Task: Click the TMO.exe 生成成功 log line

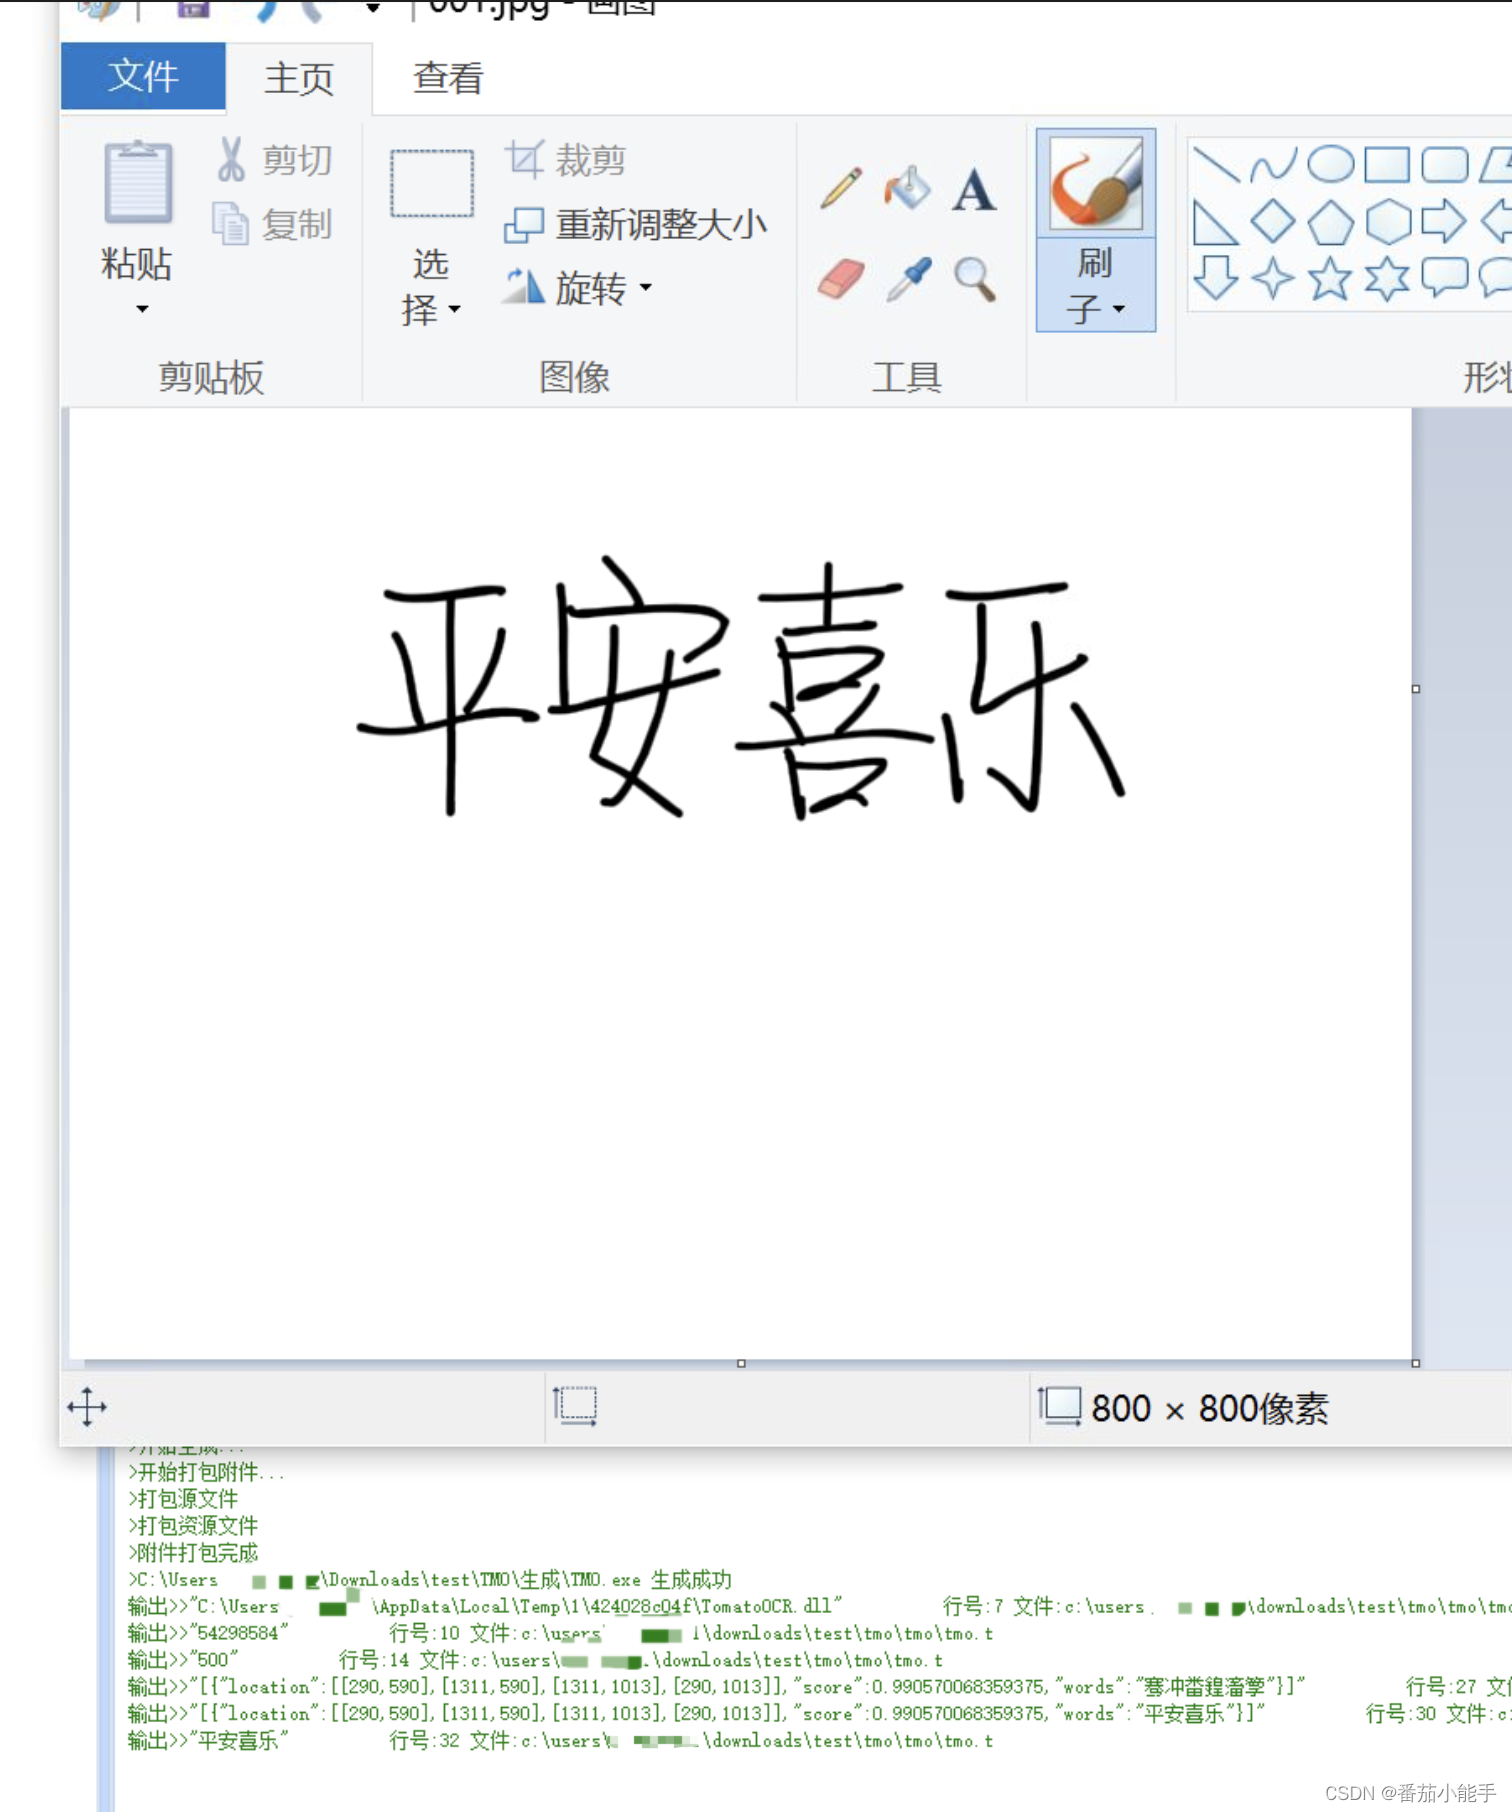Action: point(430,1580)
